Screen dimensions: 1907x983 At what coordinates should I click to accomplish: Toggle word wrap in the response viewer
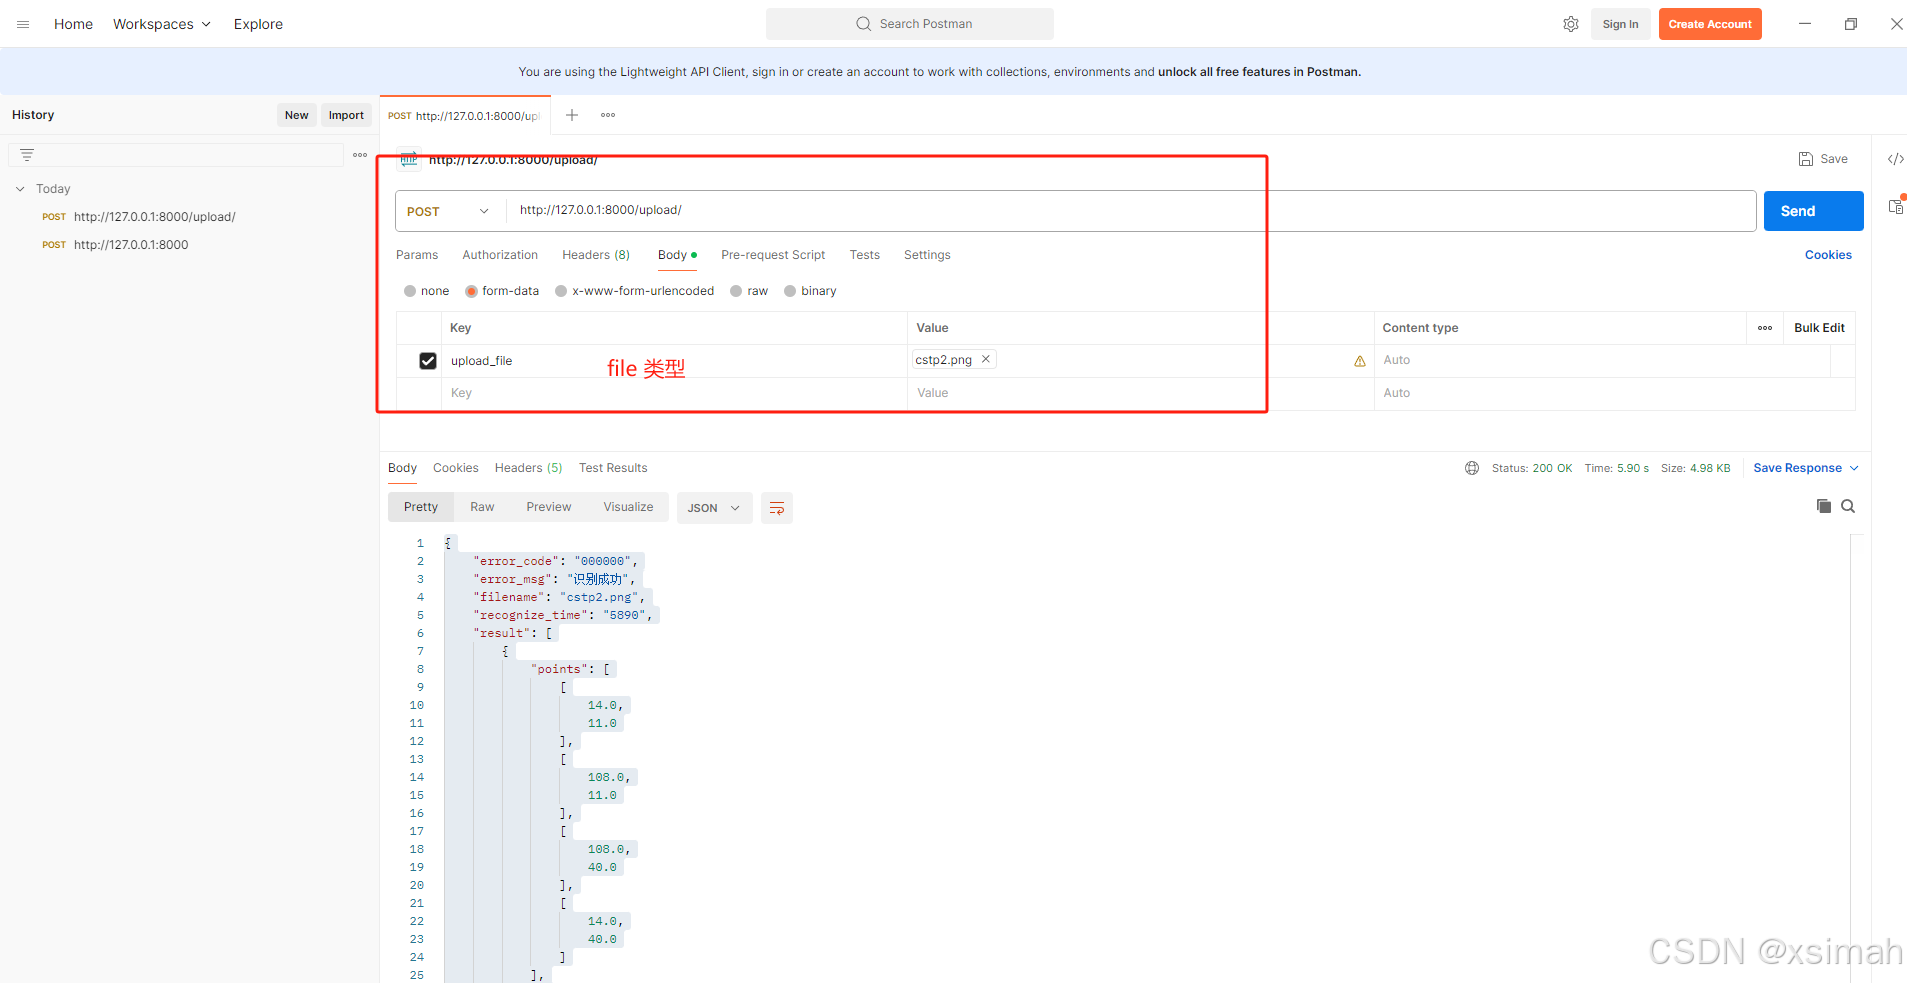click(x=777, y=507)
